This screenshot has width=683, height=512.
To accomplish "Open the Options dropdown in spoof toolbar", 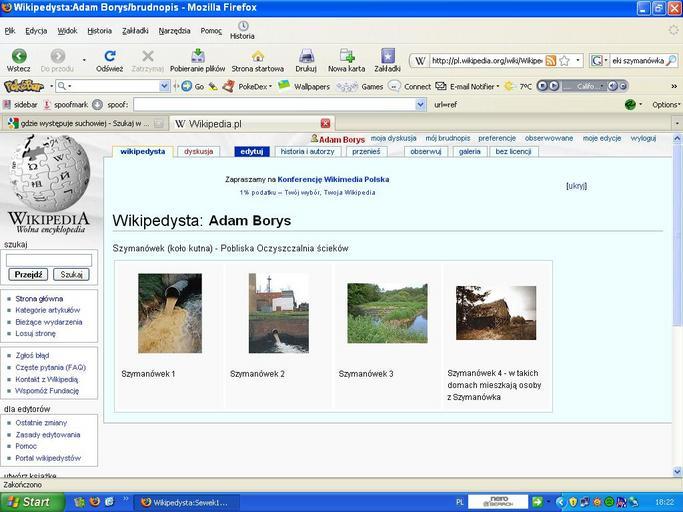I will (666, 104).
